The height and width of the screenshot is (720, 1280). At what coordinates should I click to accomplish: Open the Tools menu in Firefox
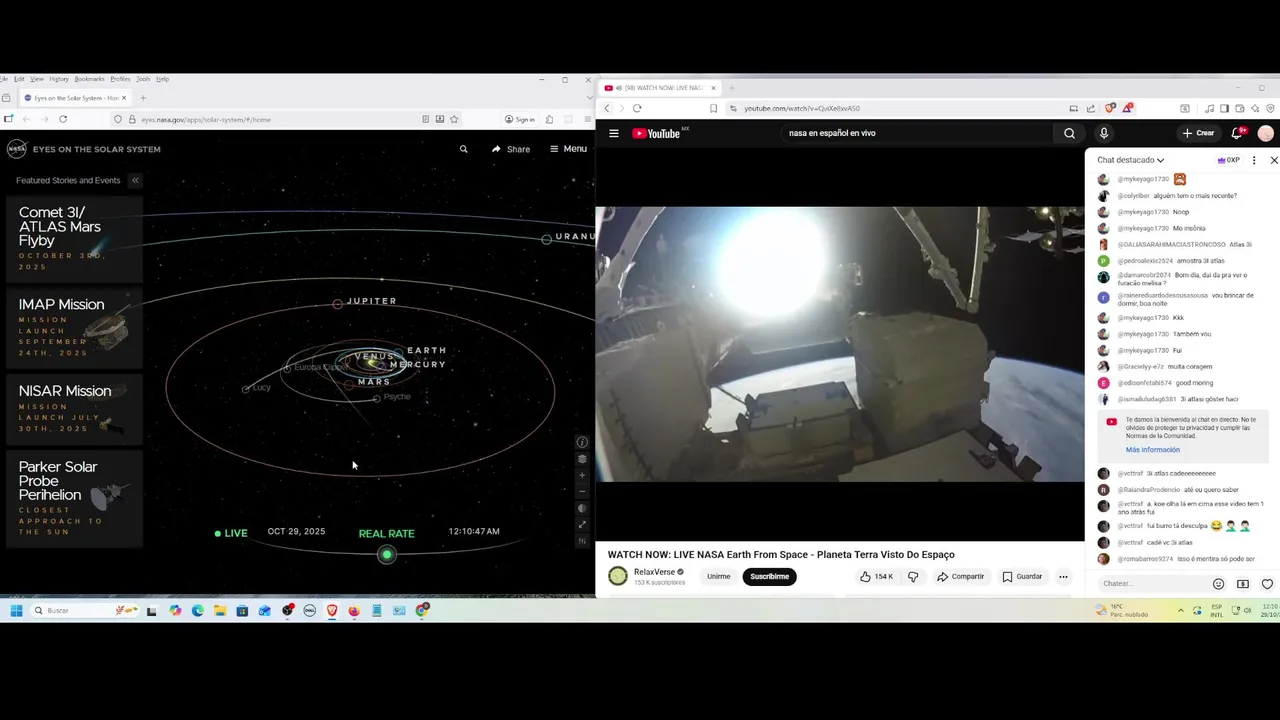pos(143,79)
